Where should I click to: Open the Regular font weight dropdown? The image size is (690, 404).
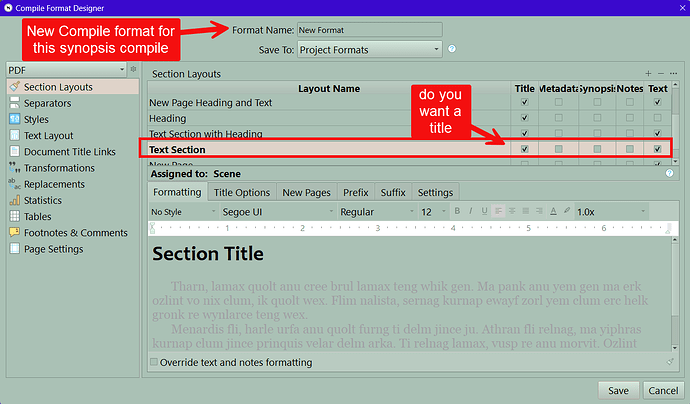(x=377, y=212)
